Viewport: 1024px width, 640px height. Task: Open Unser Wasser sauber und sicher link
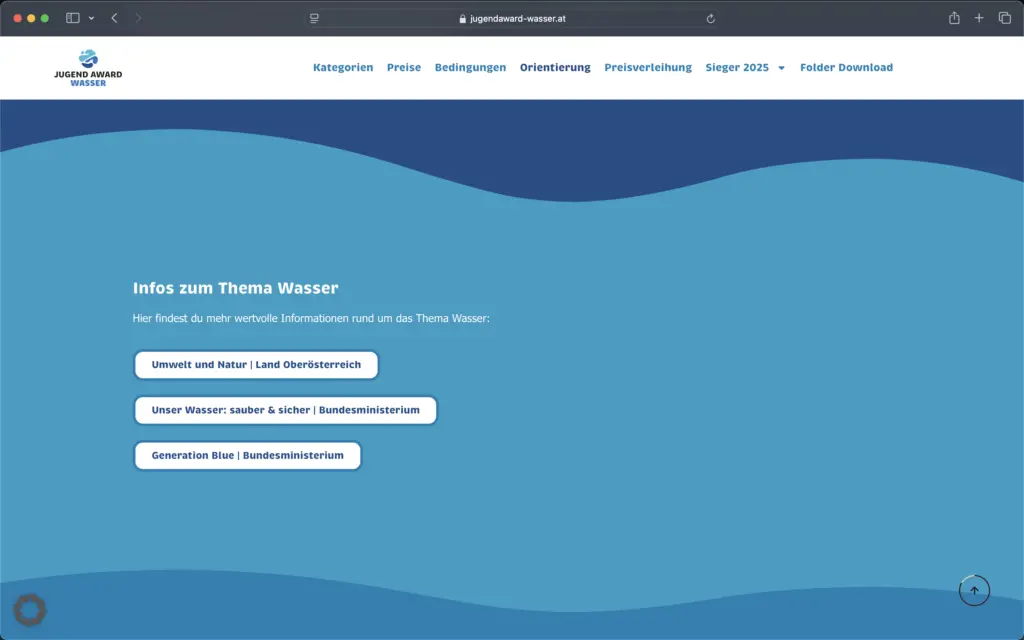coord(285,410)
